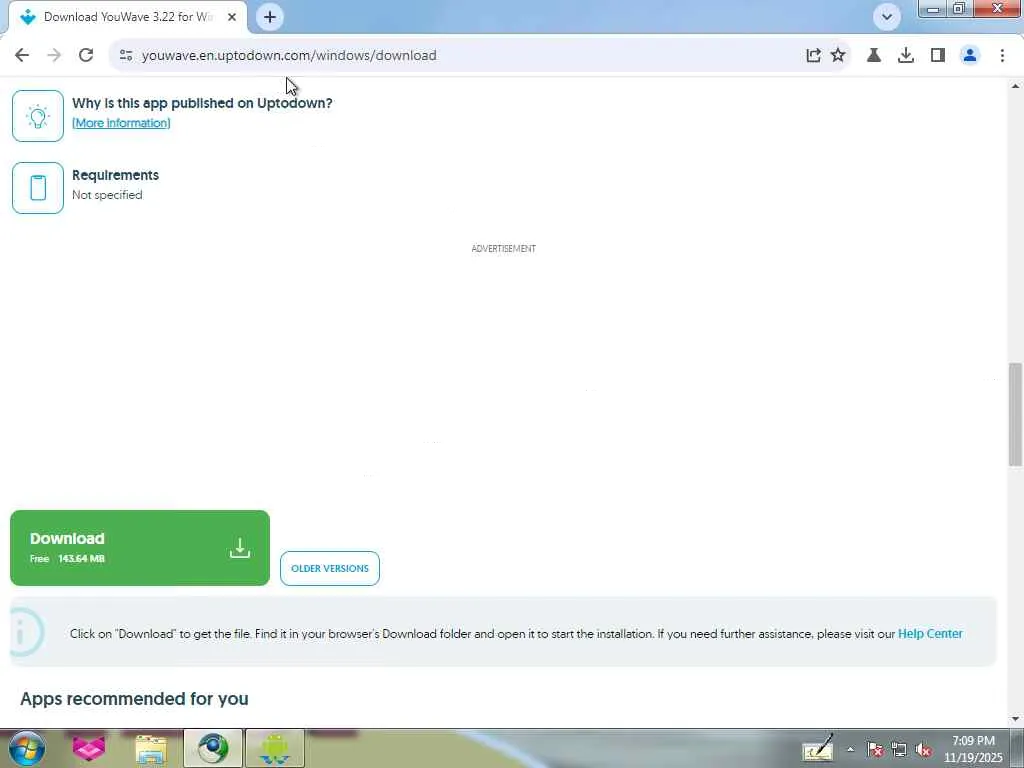Click scrollbar up arrow
The height and width of the screenshot is (768, 1024).
tap(1016, 86)
